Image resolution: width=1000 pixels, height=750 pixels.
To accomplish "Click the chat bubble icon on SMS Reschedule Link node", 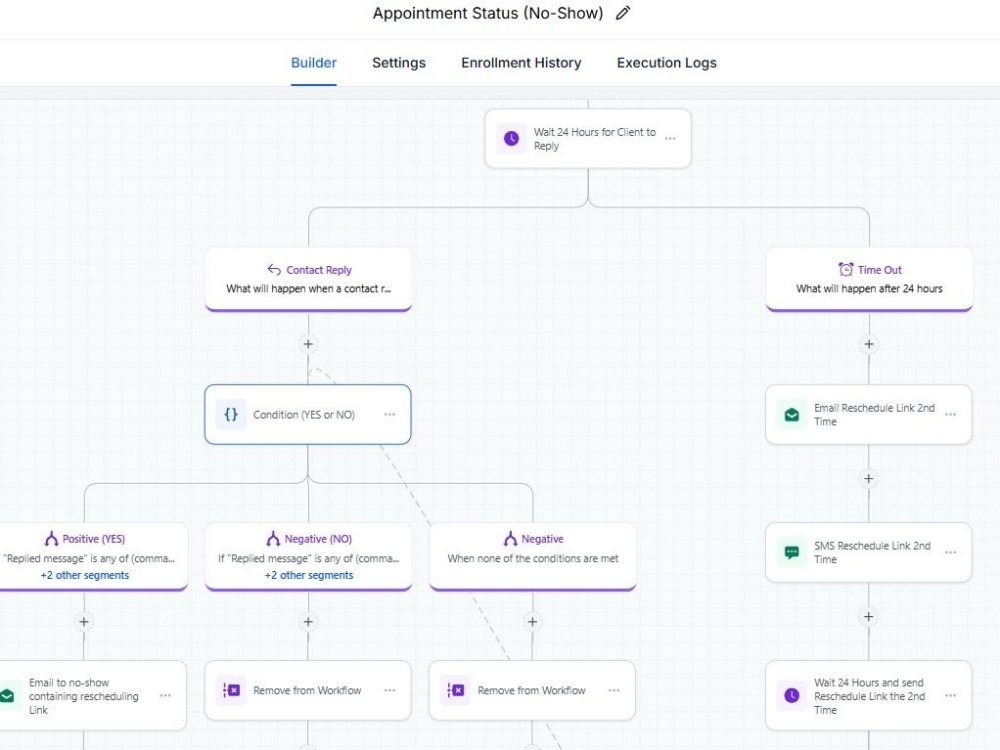I will pos(791,552).
